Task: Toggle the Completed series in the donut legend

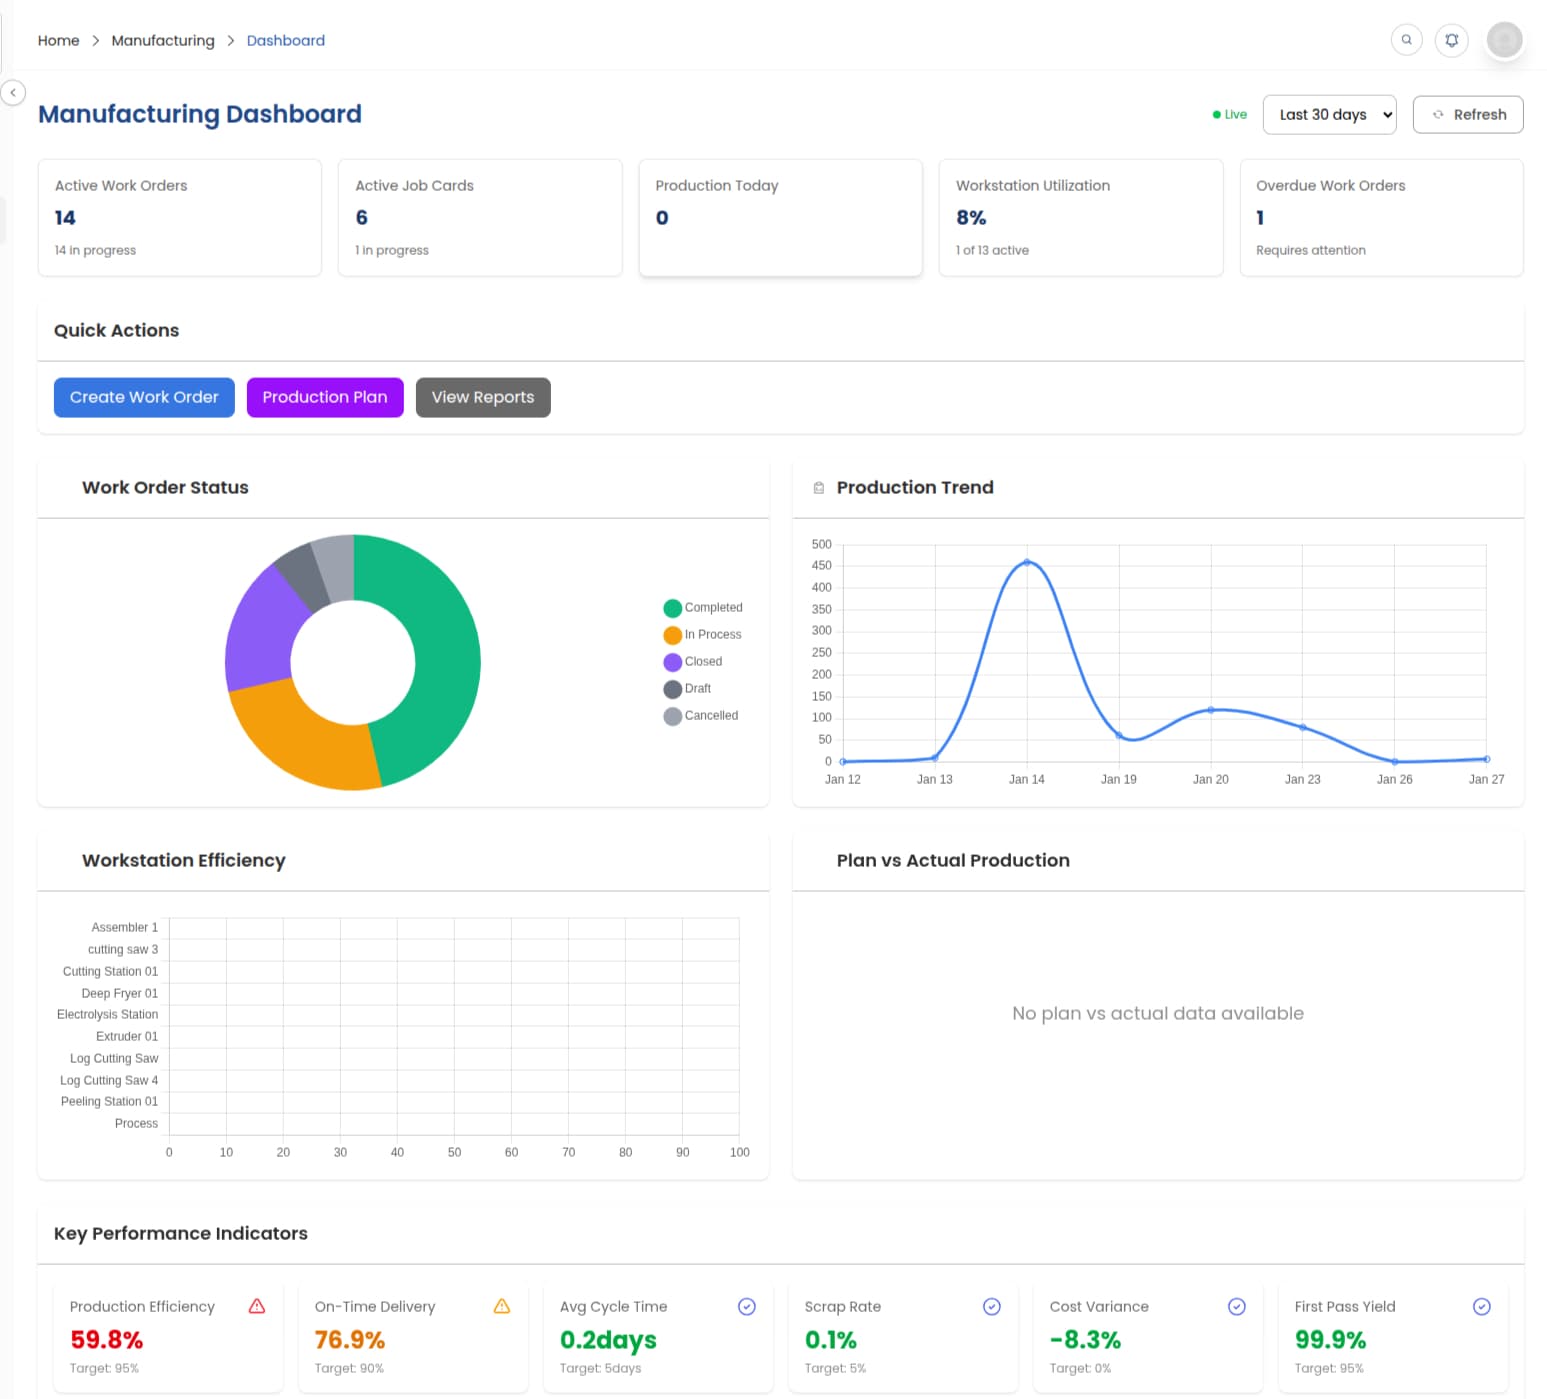Action: [703, 607]
